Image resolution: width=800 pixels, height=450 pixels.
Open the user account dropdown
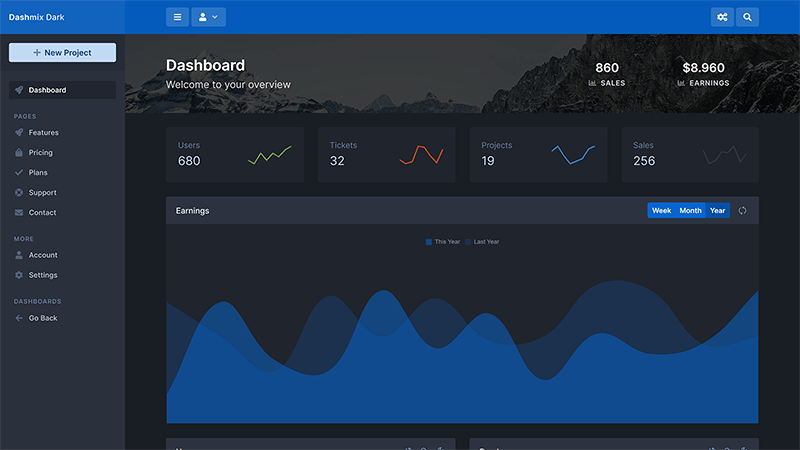(208, 17)
